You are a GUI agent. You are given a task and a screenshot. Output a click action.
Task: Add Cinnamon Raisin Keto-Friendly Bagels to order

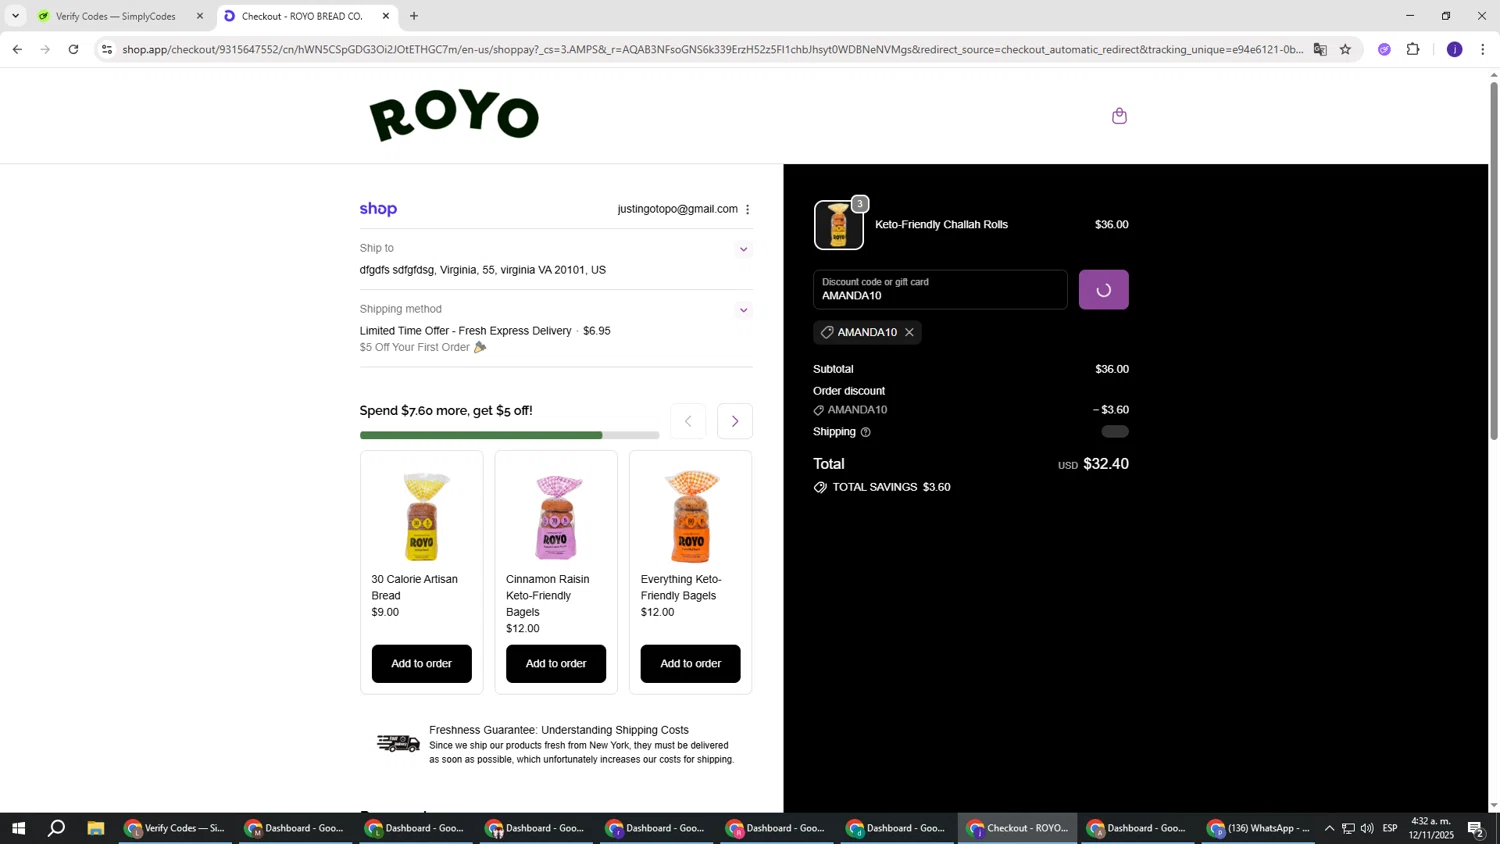(556, 664)
